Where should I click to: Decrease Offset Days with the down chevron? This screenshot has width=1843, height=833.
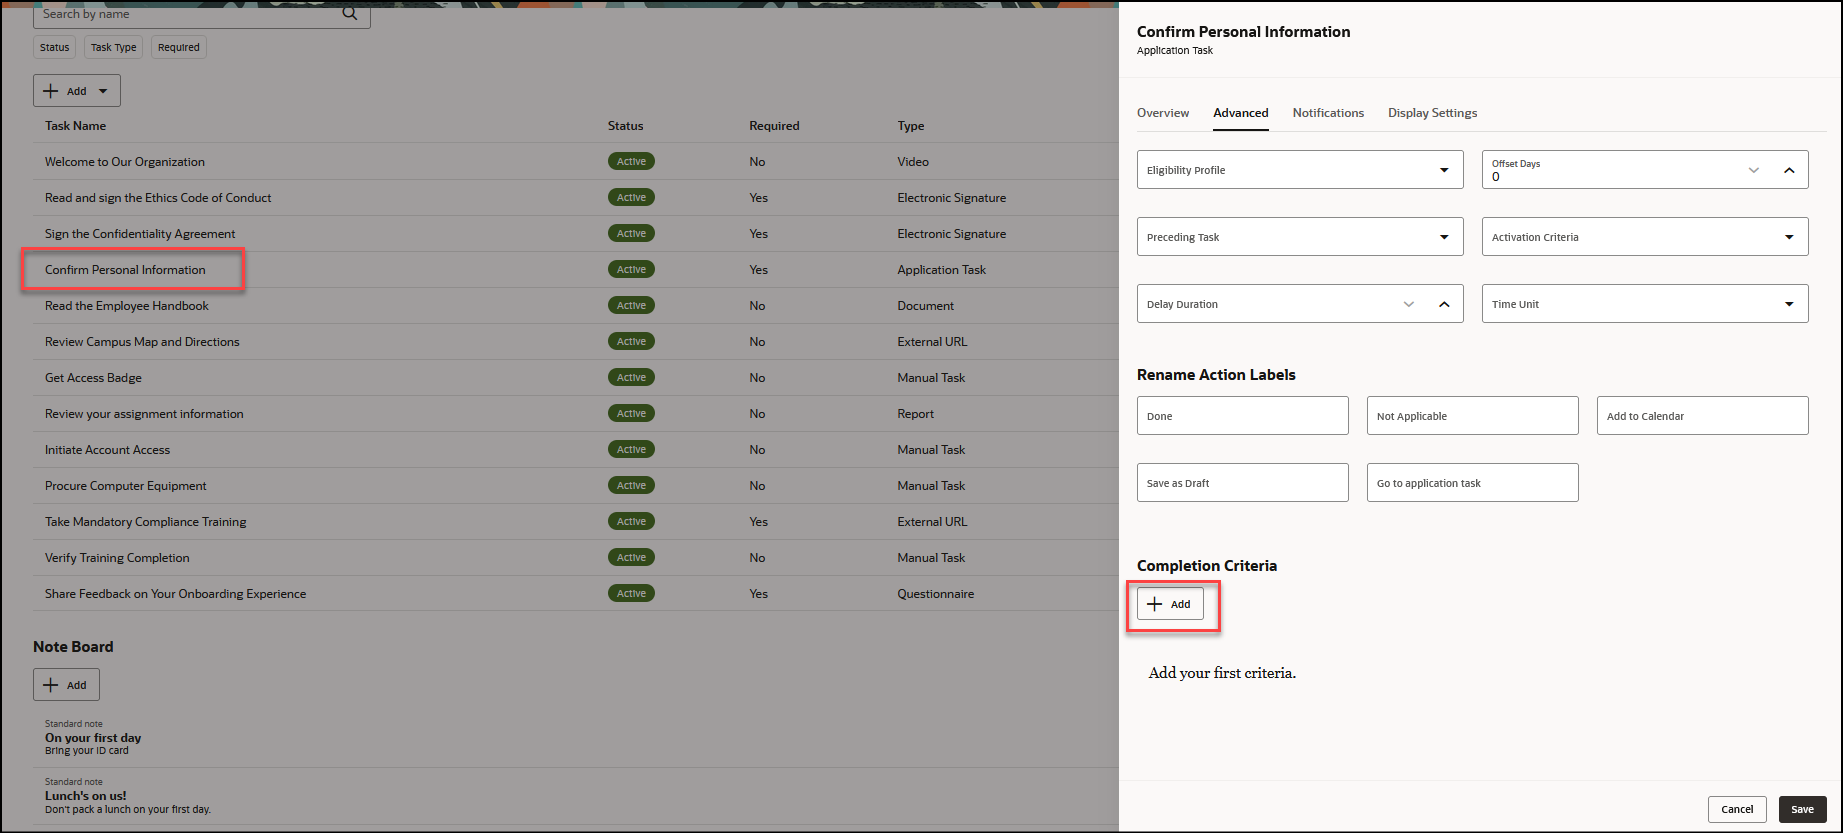coord(1753,170)
